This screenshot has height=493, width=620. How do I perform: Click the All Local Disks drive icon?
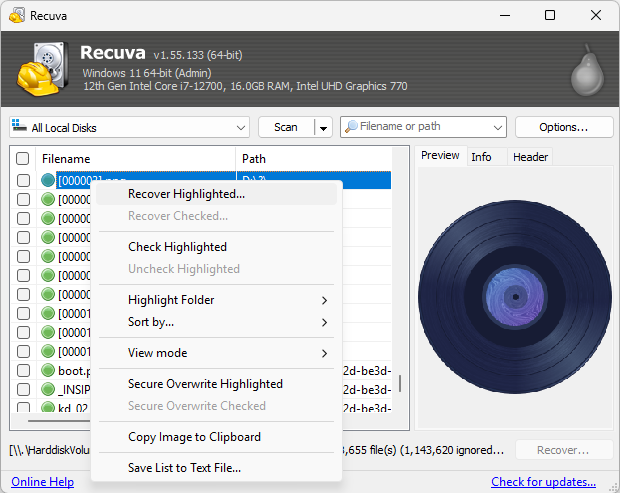point(19,125)
